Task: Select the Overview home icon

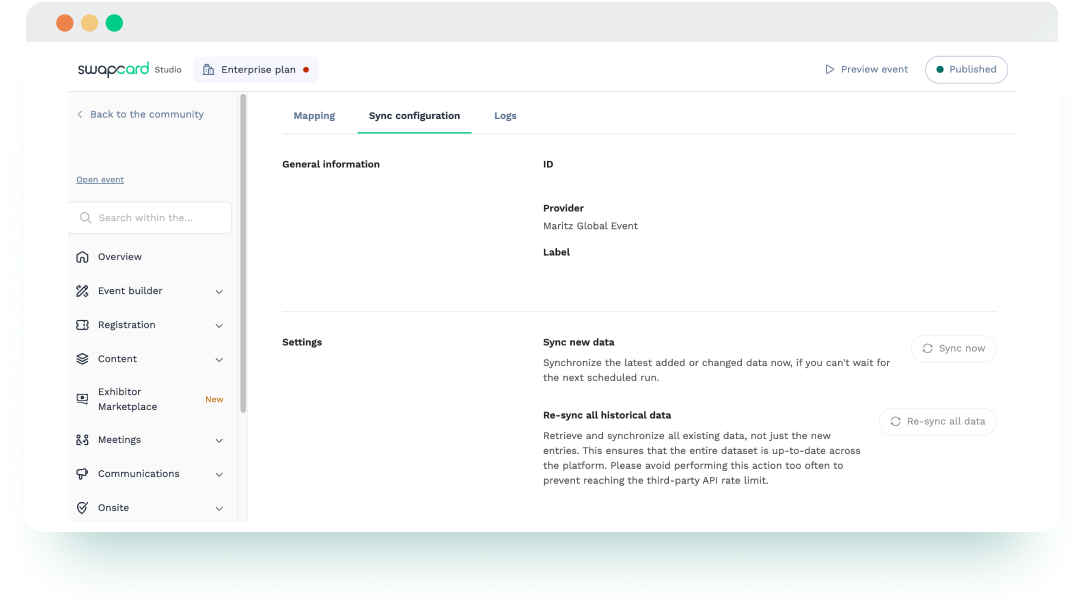Action: coord(81,257)
